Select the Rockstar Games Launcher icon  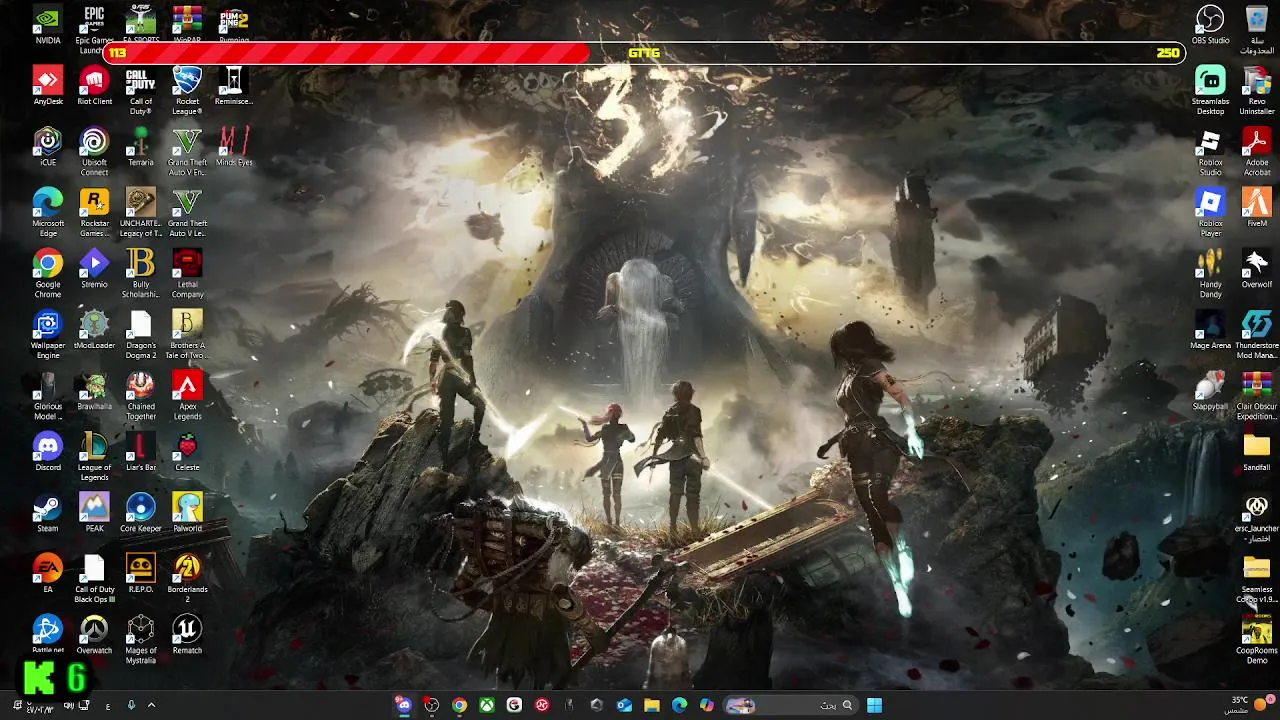pyautogui.click(x=94, y=213)
